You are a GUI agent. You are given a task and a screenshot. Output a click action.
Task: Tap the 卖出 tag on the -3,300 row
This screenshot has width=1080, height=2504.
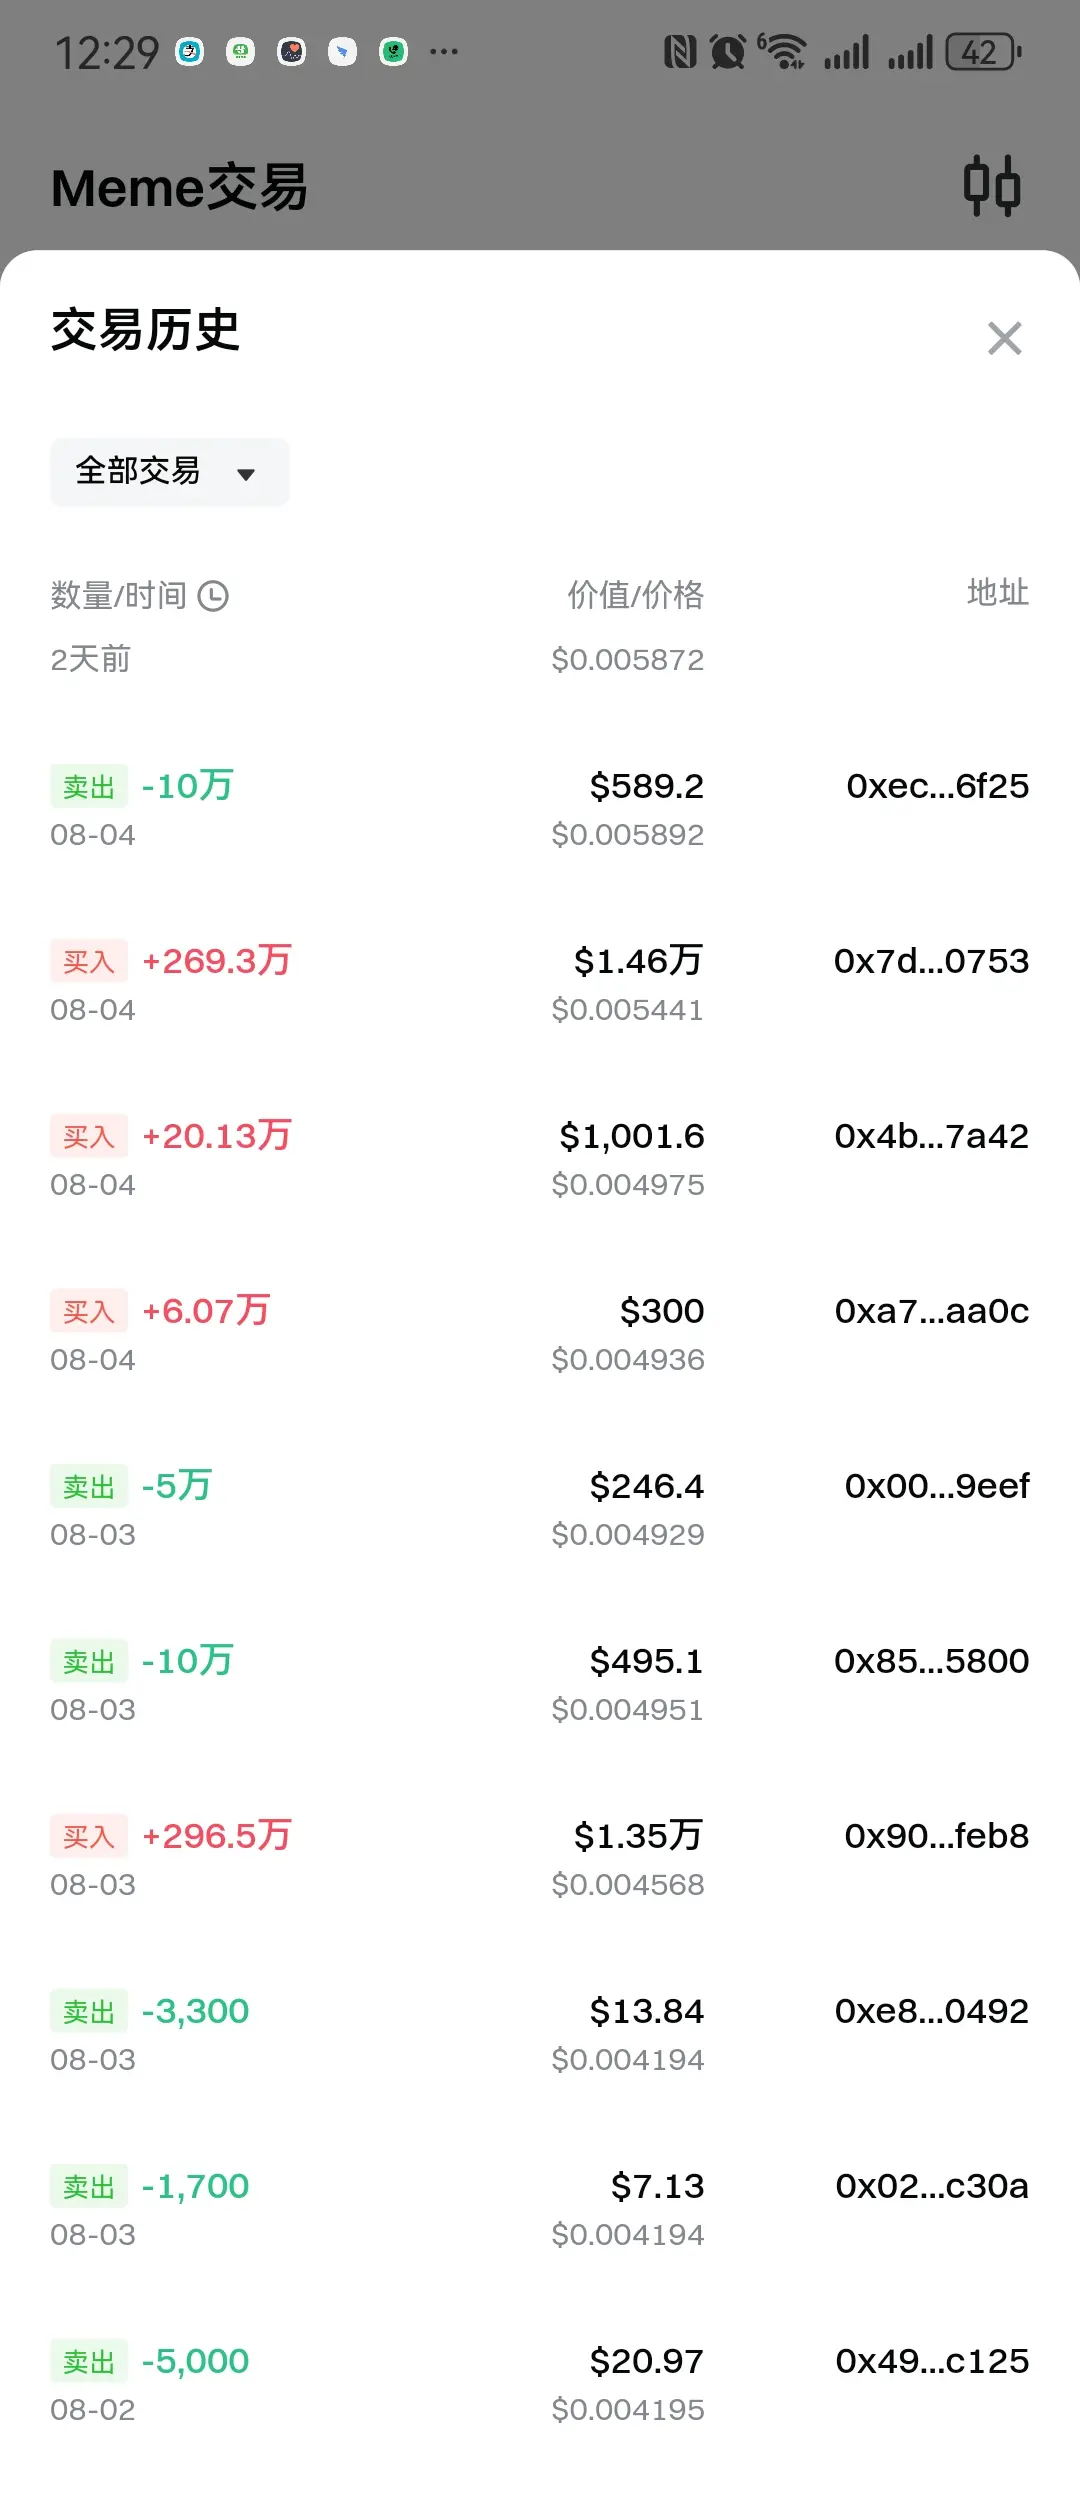point(89,2012)
